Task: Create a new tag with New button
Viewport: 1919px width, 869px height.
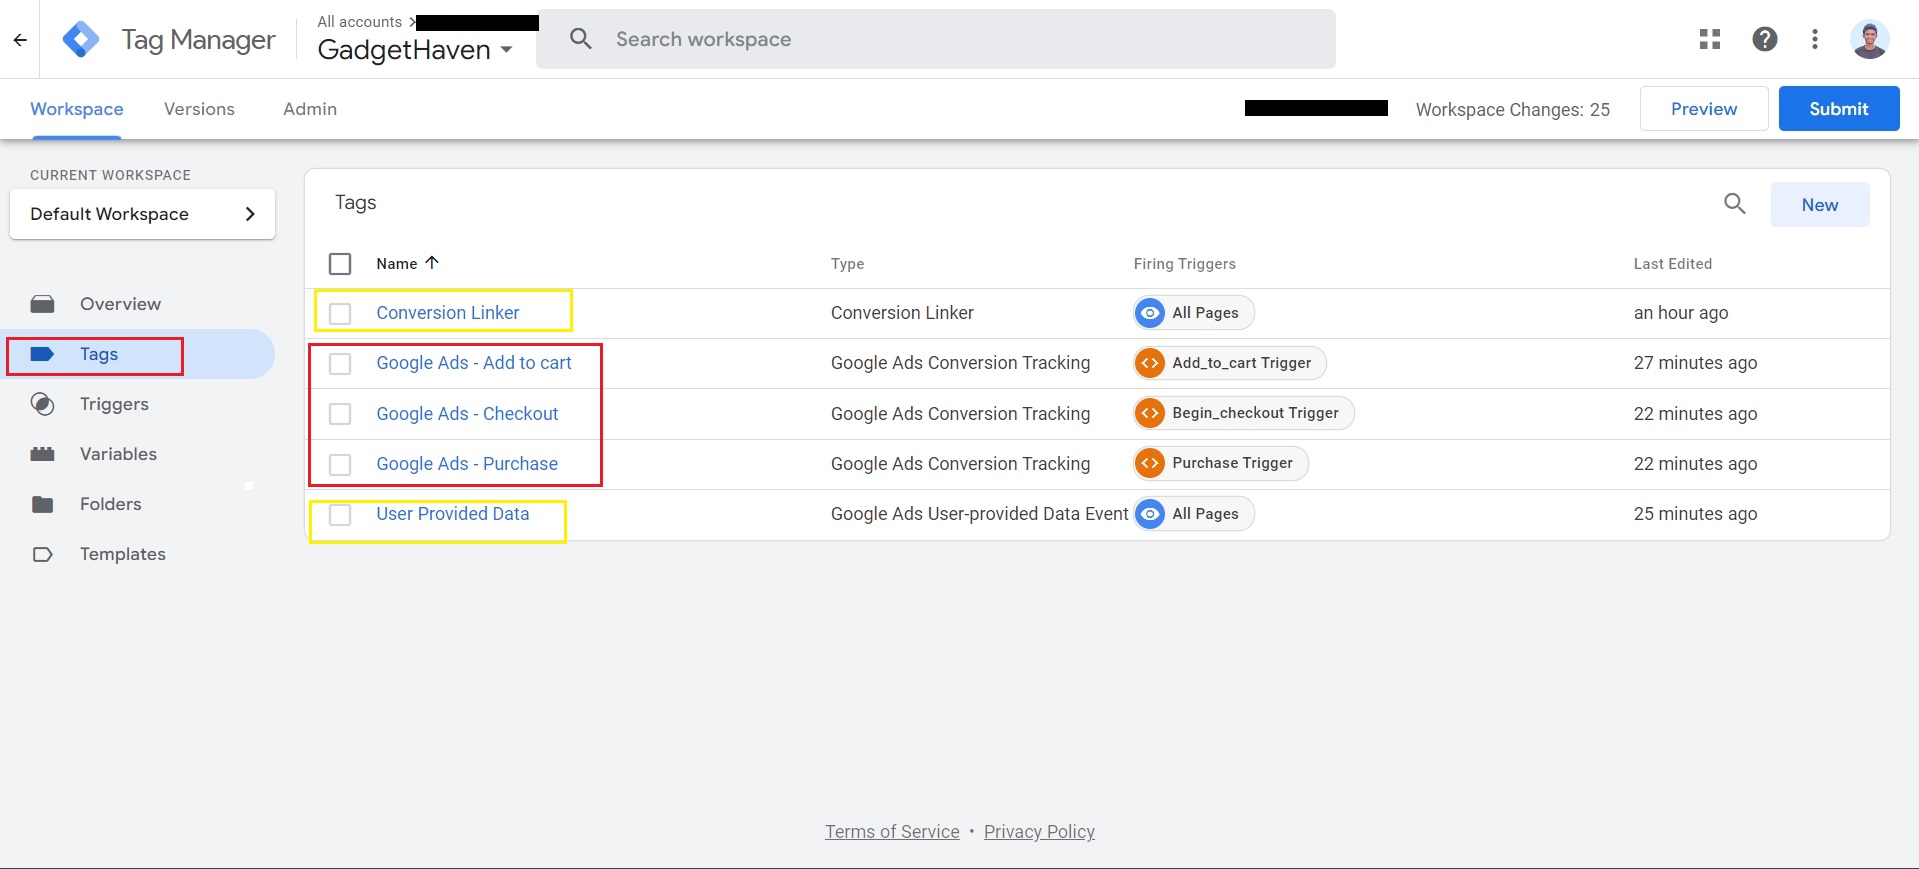Action: click(1820, 205)
